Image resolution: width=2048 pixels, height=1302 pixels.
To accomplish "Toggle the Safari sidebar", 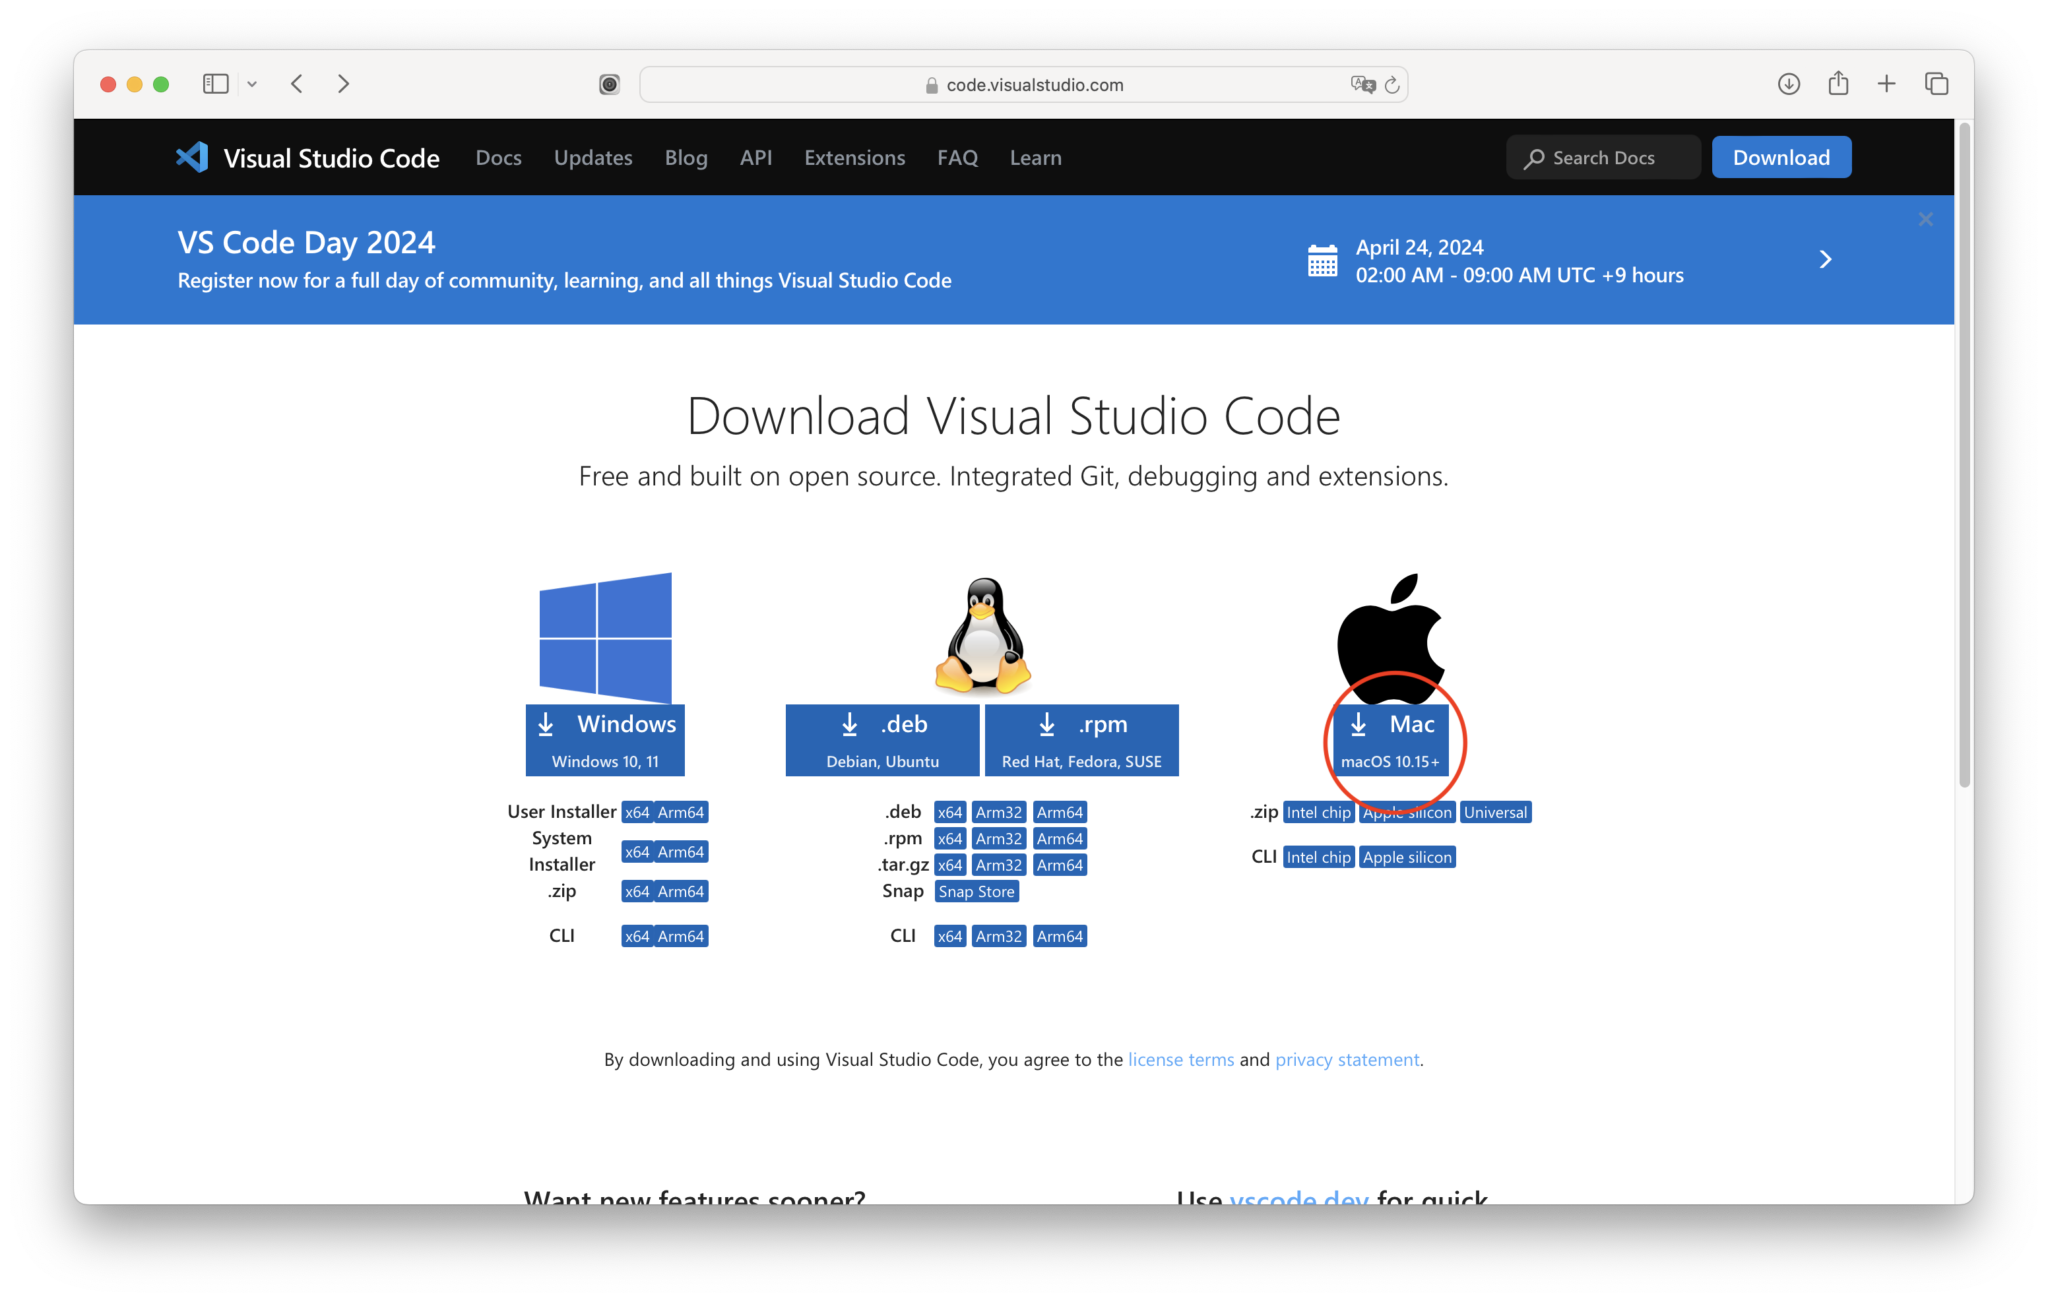I will click(214, 83).
